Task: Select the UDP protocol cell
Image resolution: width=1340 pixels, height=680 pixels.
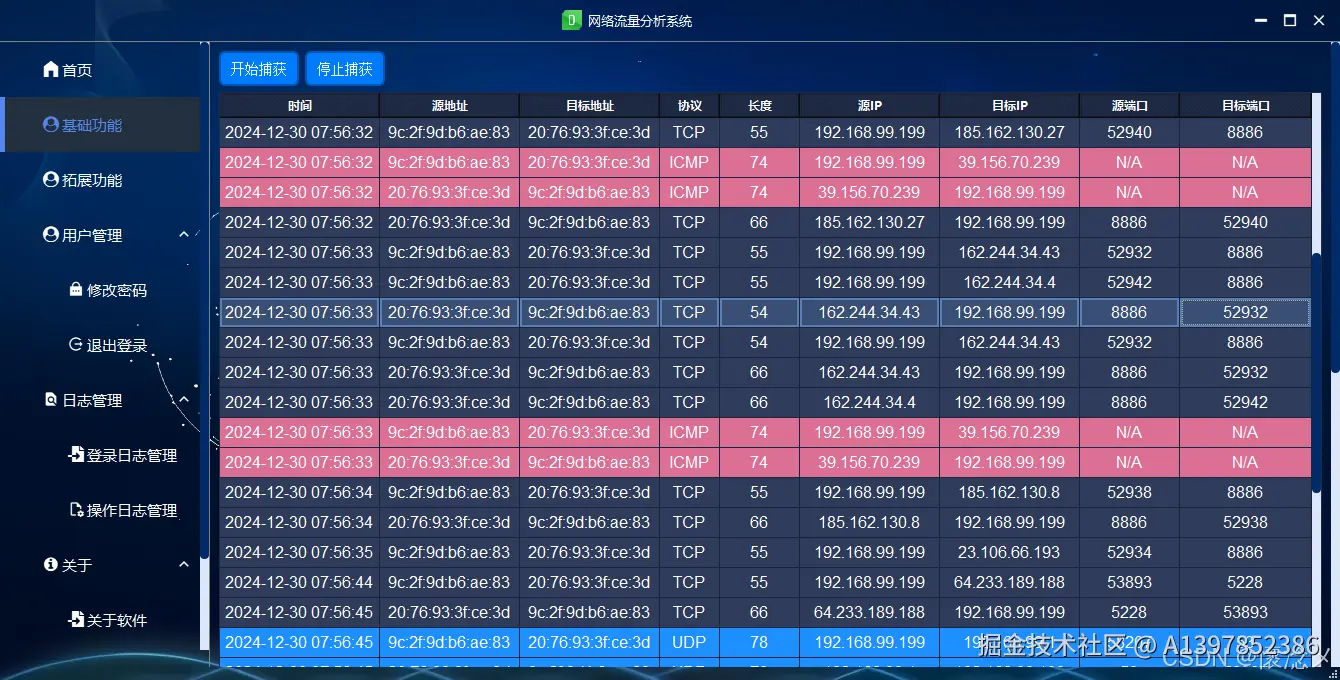Action: 689,642
